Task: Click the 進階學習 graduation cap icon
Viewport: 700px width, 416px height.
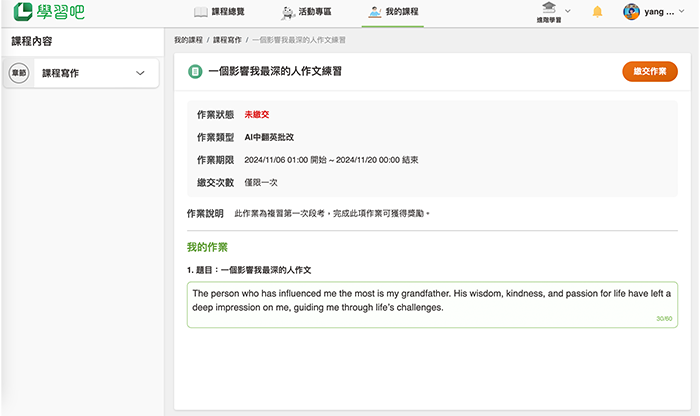Action: pyautogui.click(x=550, y=9)
